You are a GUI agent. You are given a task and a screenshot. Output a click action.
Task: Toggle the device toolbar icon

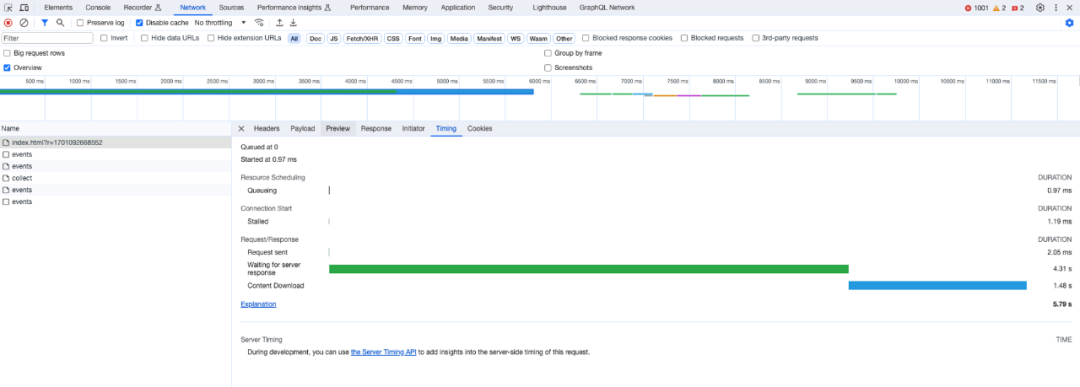click(x=24, y=8)
